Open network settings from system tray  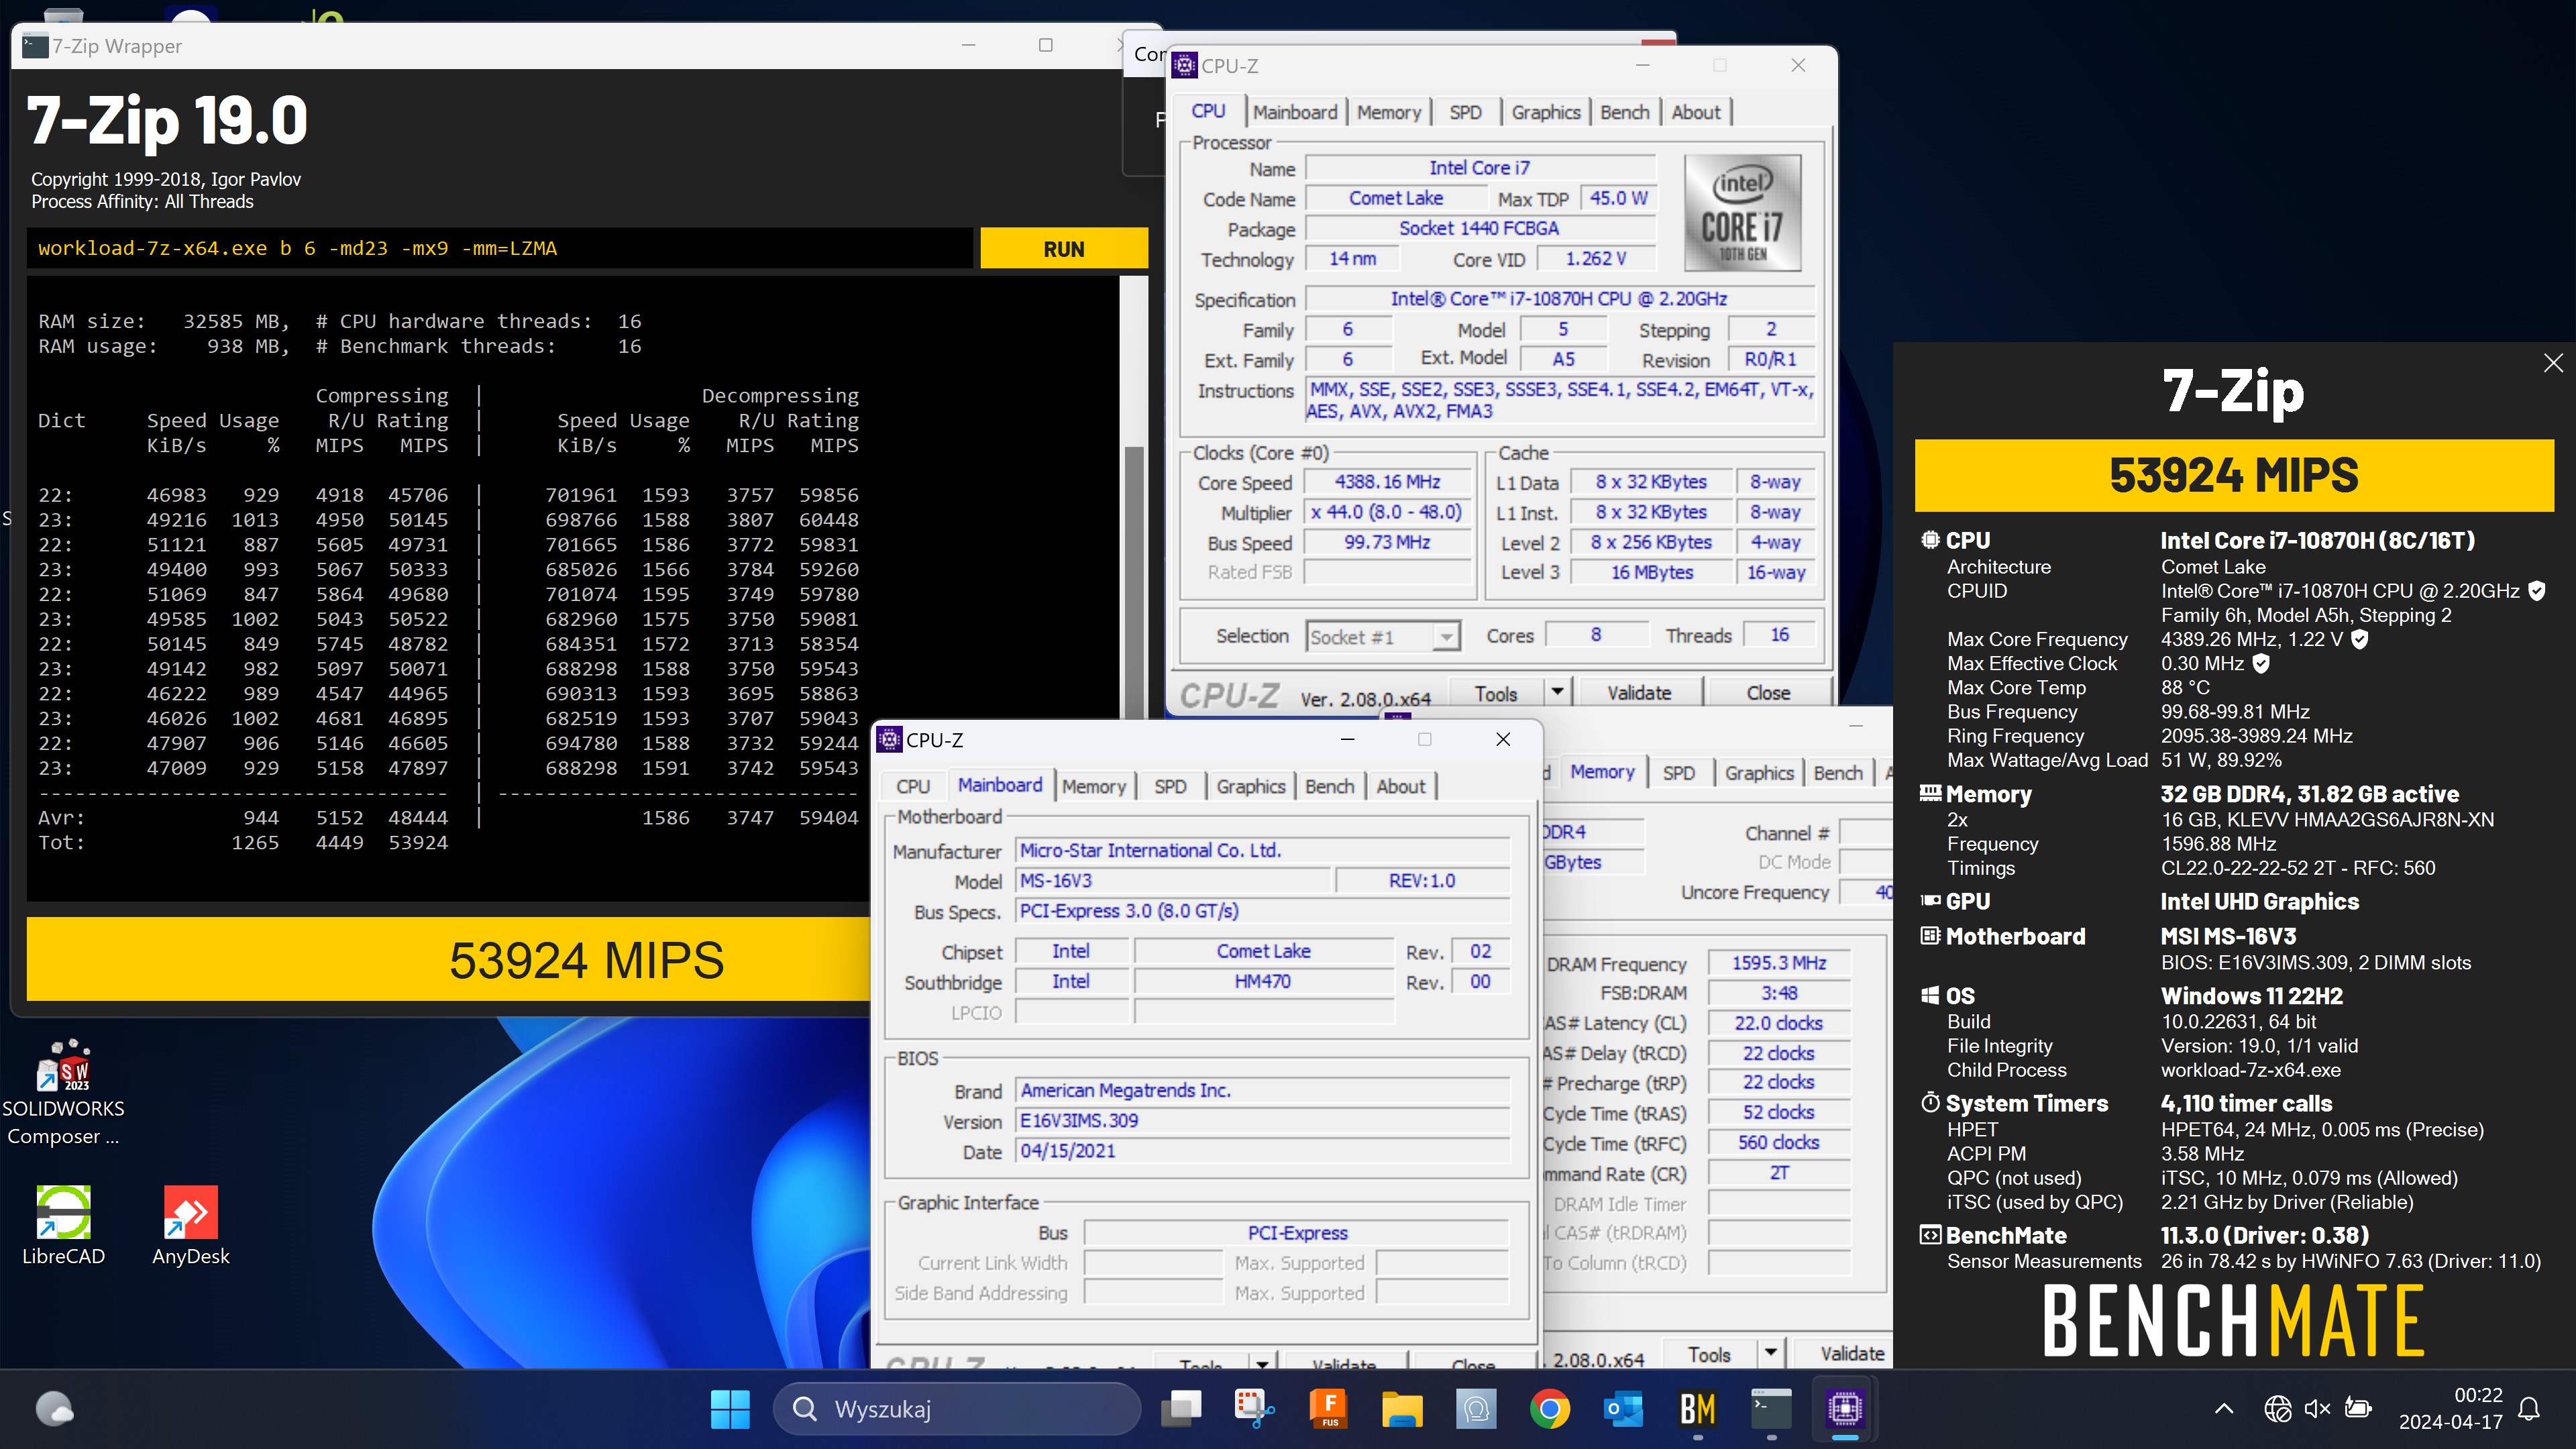(2277, 1409)
